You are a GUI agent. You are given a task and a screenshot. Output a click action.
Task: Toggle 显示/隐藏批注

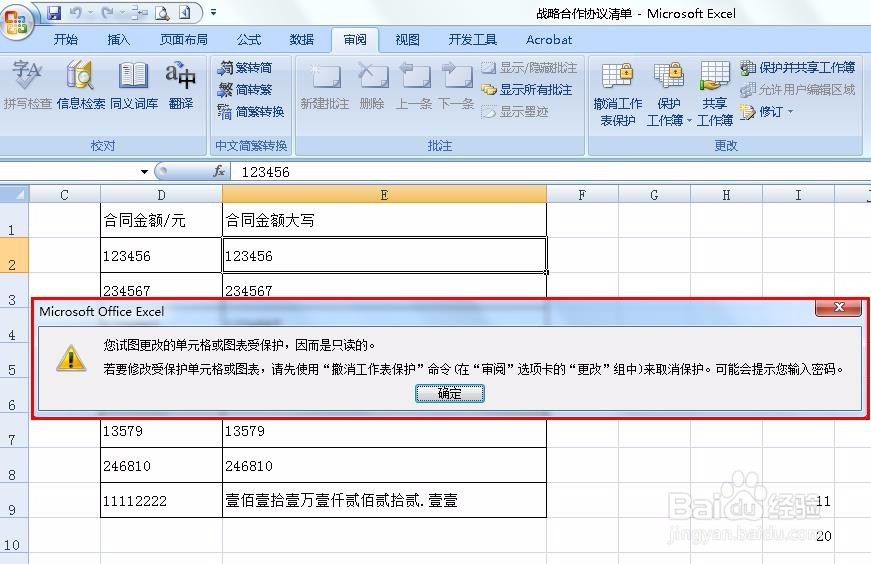[x=529, y=68]
